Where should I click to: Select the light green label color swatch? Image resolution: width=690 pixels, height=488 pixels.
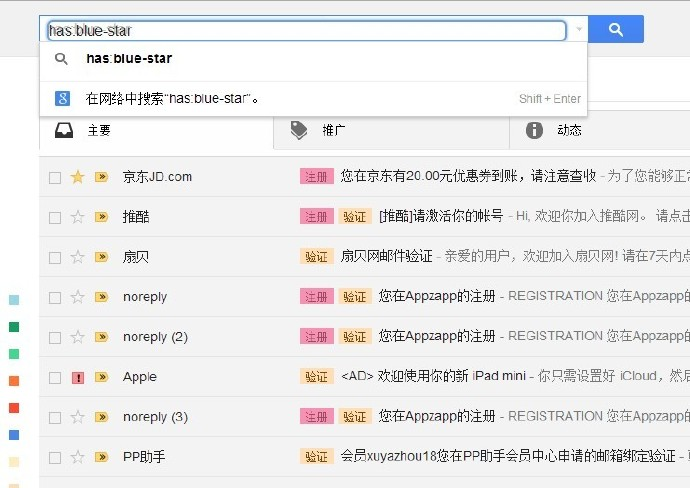[x=14, y=354]
